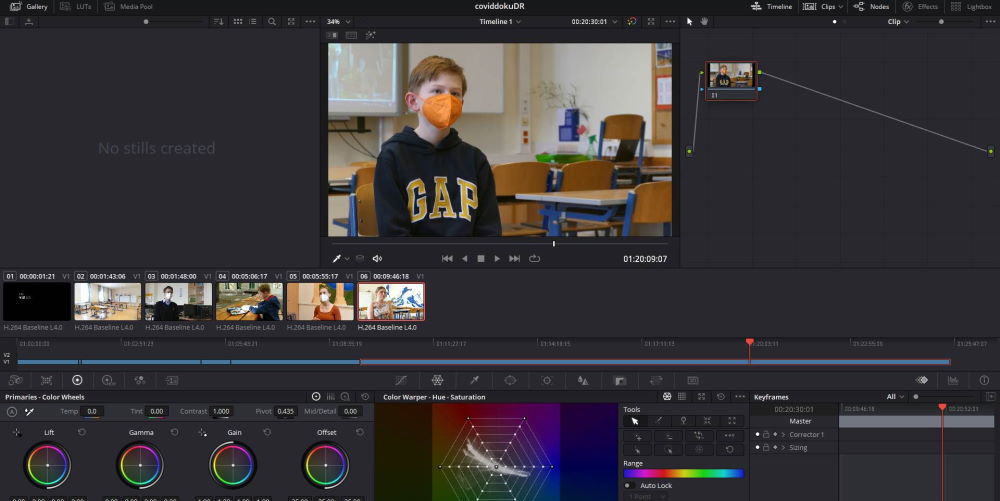Open viewer options three-dot menu
The width and height of the screenshot is (1000, 501).
click(670, 22)
